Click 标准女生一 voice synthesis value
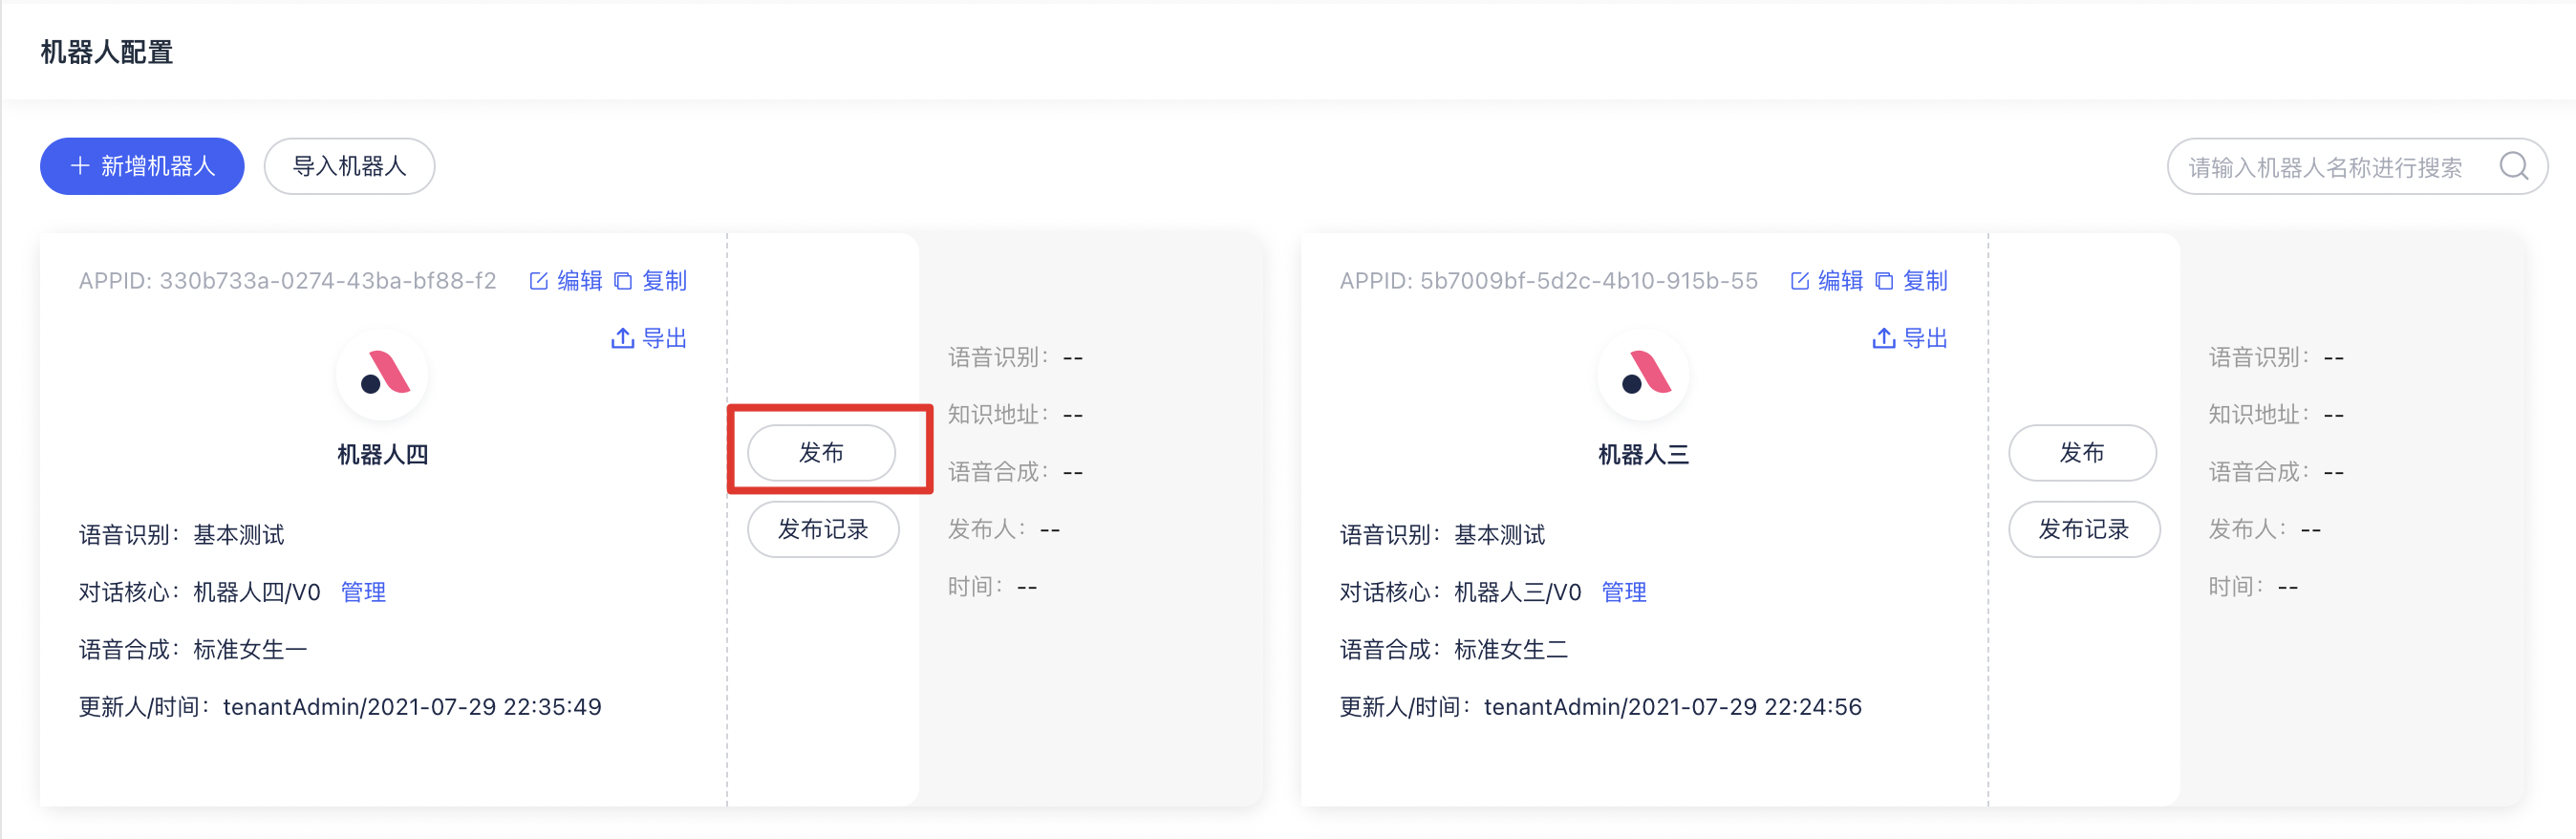 click(x=250, y=650)
